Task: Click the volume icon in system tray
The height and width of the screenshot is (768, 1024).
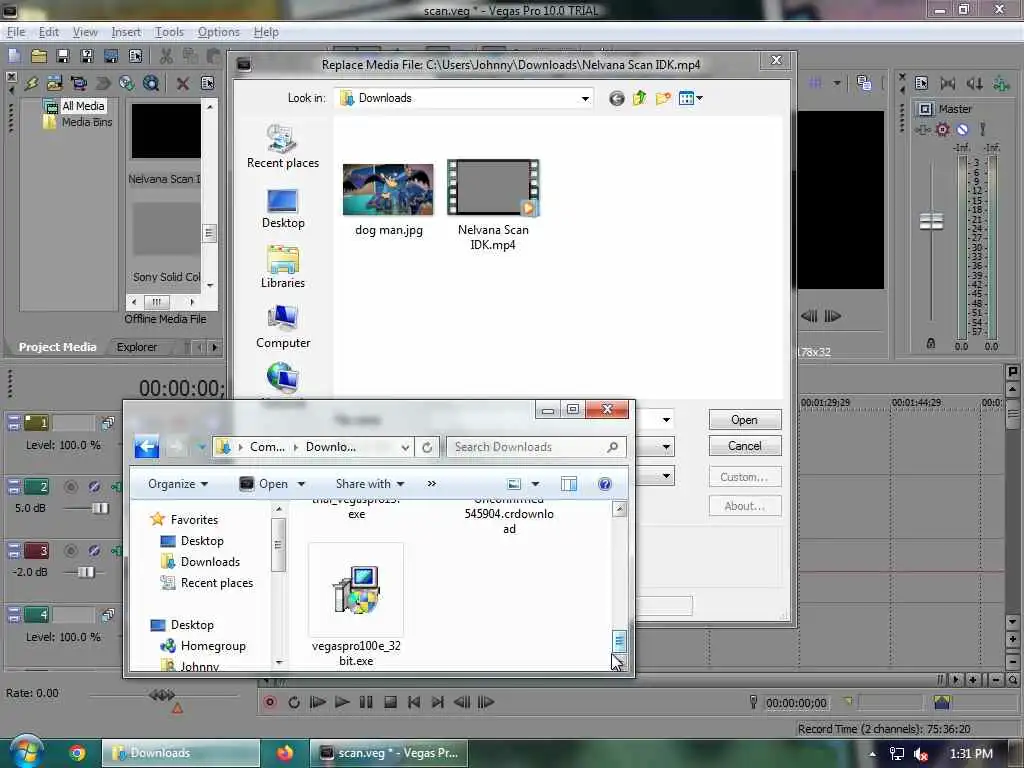Action: [921, 754]
